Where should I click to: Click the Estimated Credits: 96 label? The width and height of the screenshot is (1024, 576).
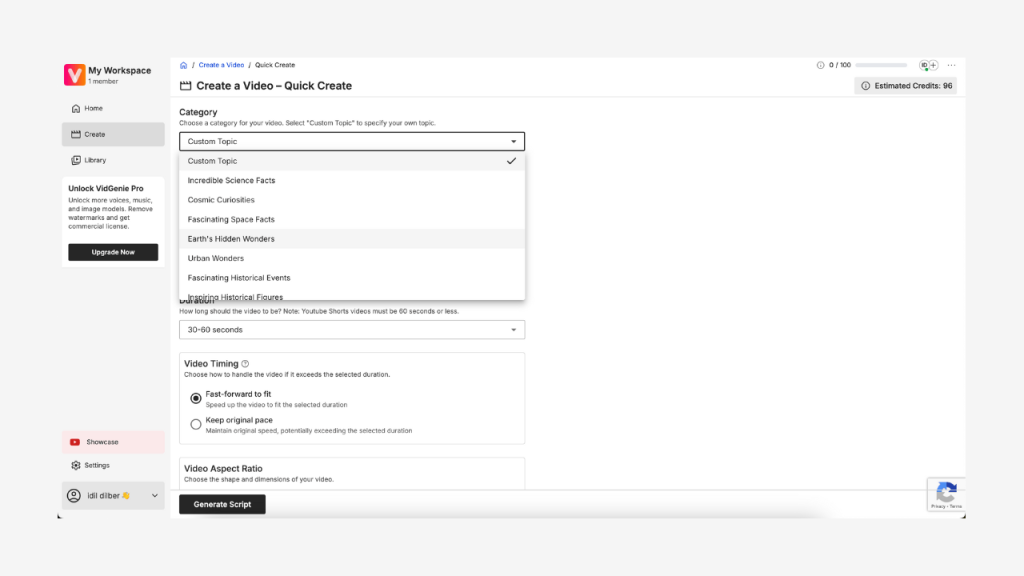pyautogui.click(x=913, y=86)
